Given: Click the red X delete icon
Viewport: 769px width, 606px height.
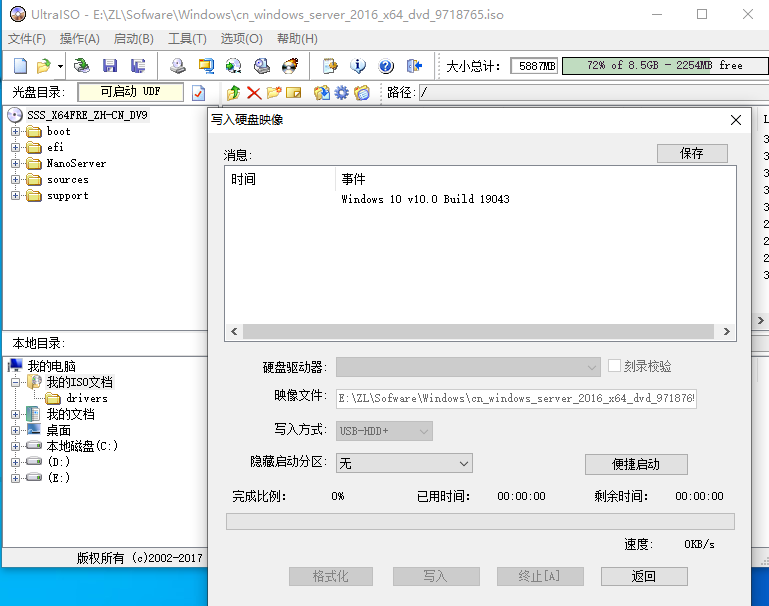Looking at the screenshot, I should [x=254, y=93].
